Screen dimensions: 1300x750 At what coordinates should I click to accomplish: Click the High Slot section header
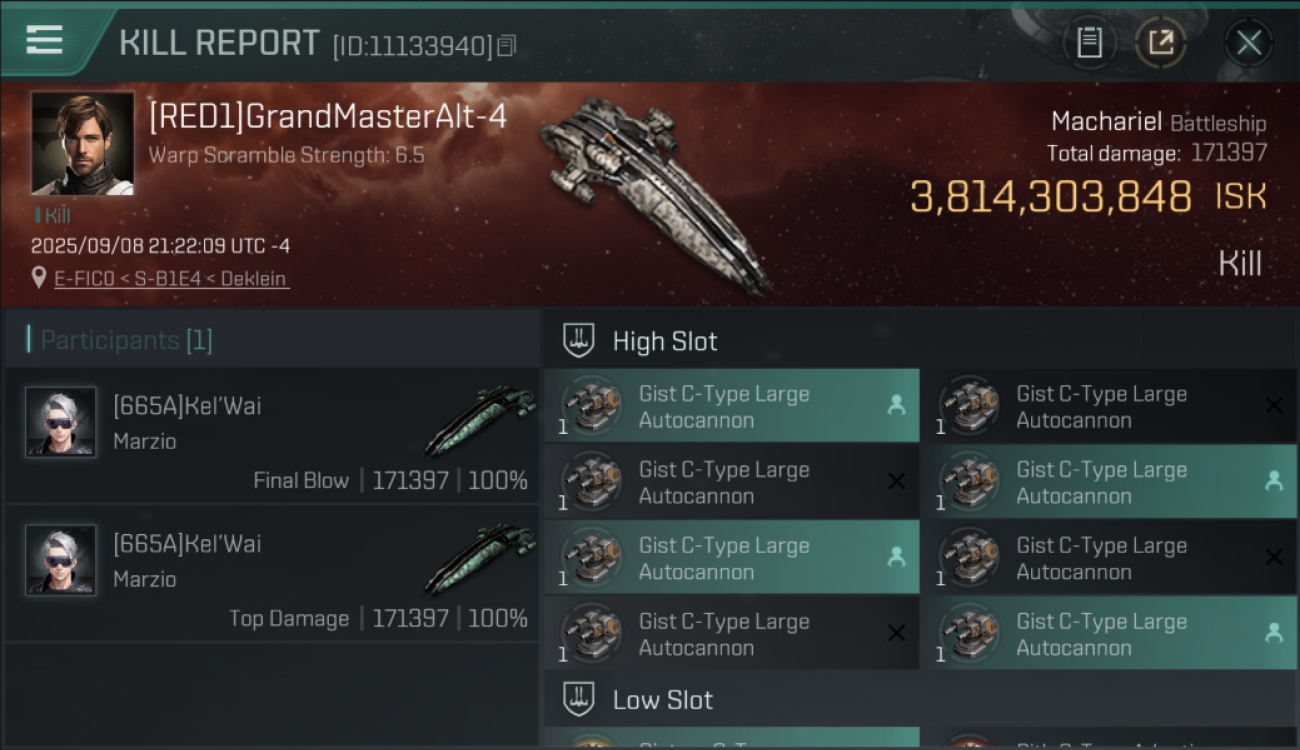[665, 341]
